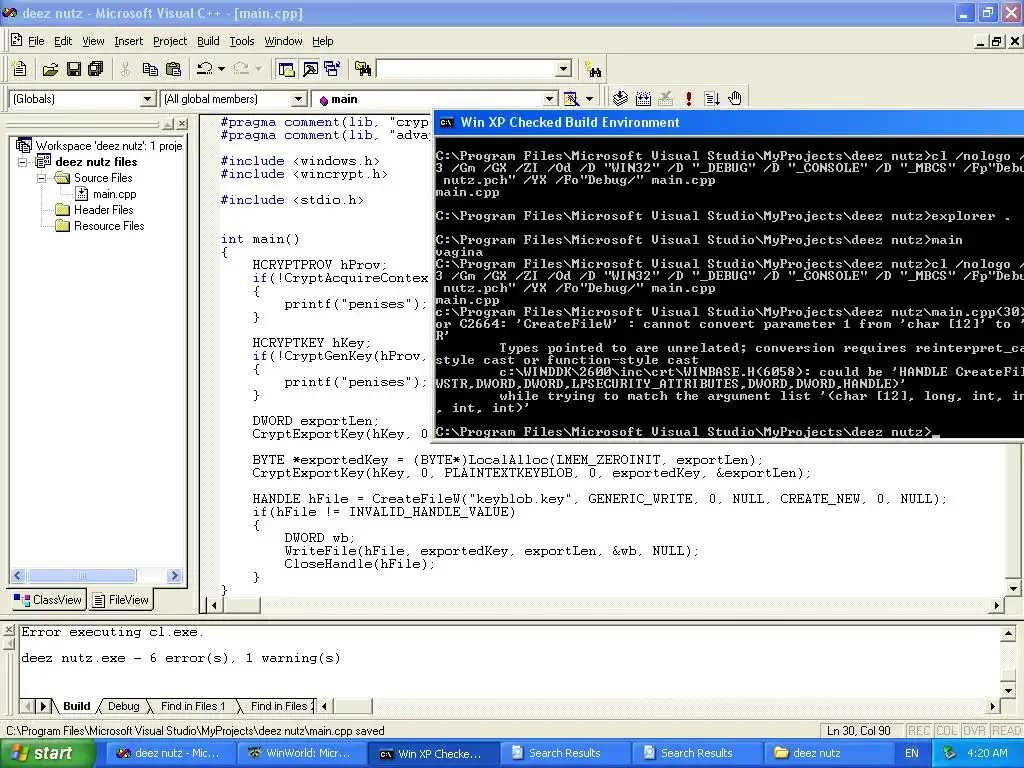
Task: Toggle the Output window icon
Action: (x=310, y=69)
